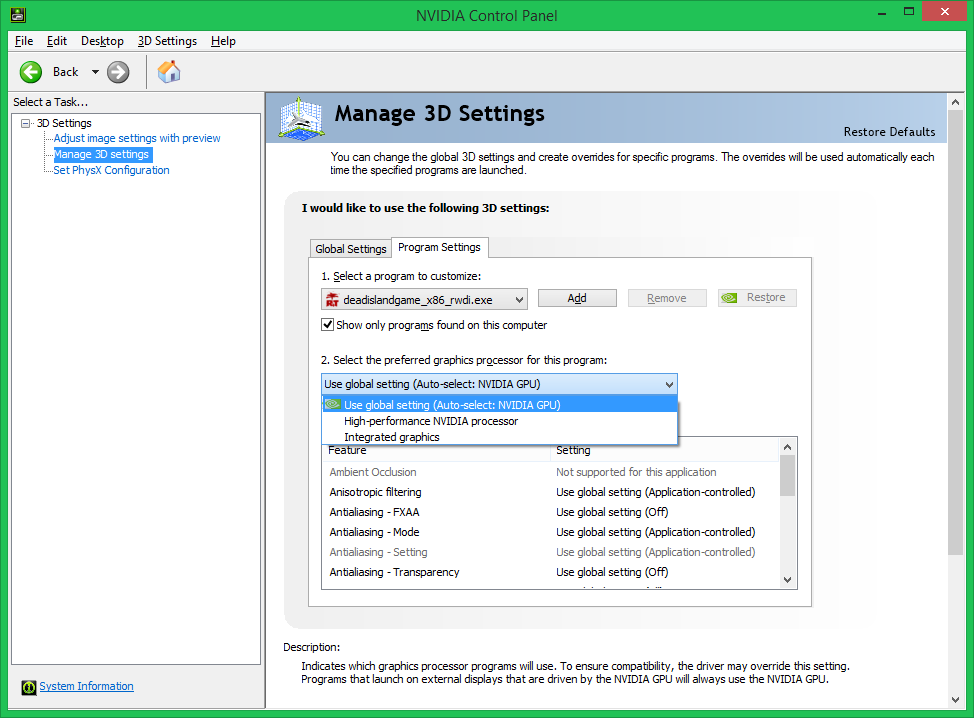Viewport: 974px width, 718px height.
Task: Open the Back history dropdown arrow
Action: coord(95,72)
